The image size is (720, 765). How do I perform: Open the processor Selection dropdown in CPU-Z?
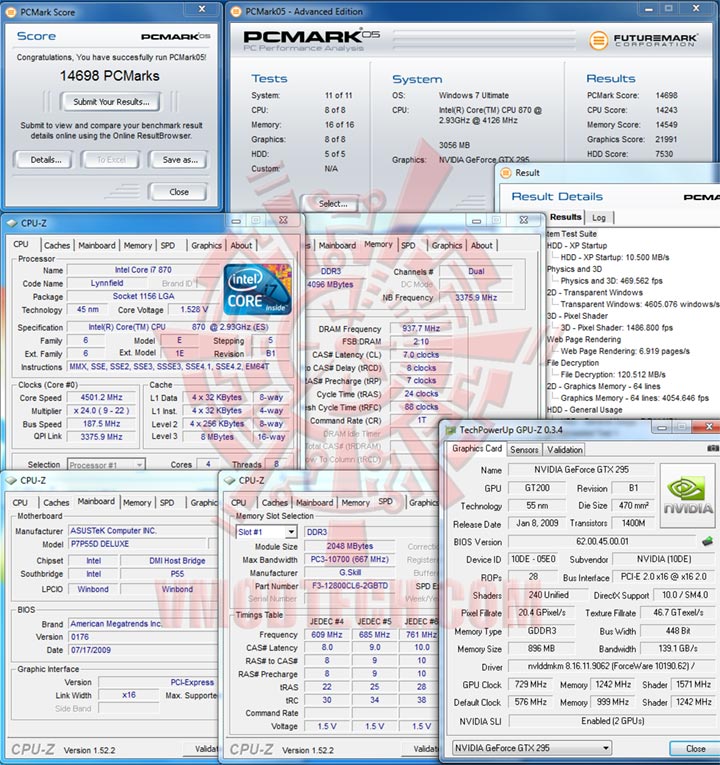pyautogui.click(x=106, y=465)
